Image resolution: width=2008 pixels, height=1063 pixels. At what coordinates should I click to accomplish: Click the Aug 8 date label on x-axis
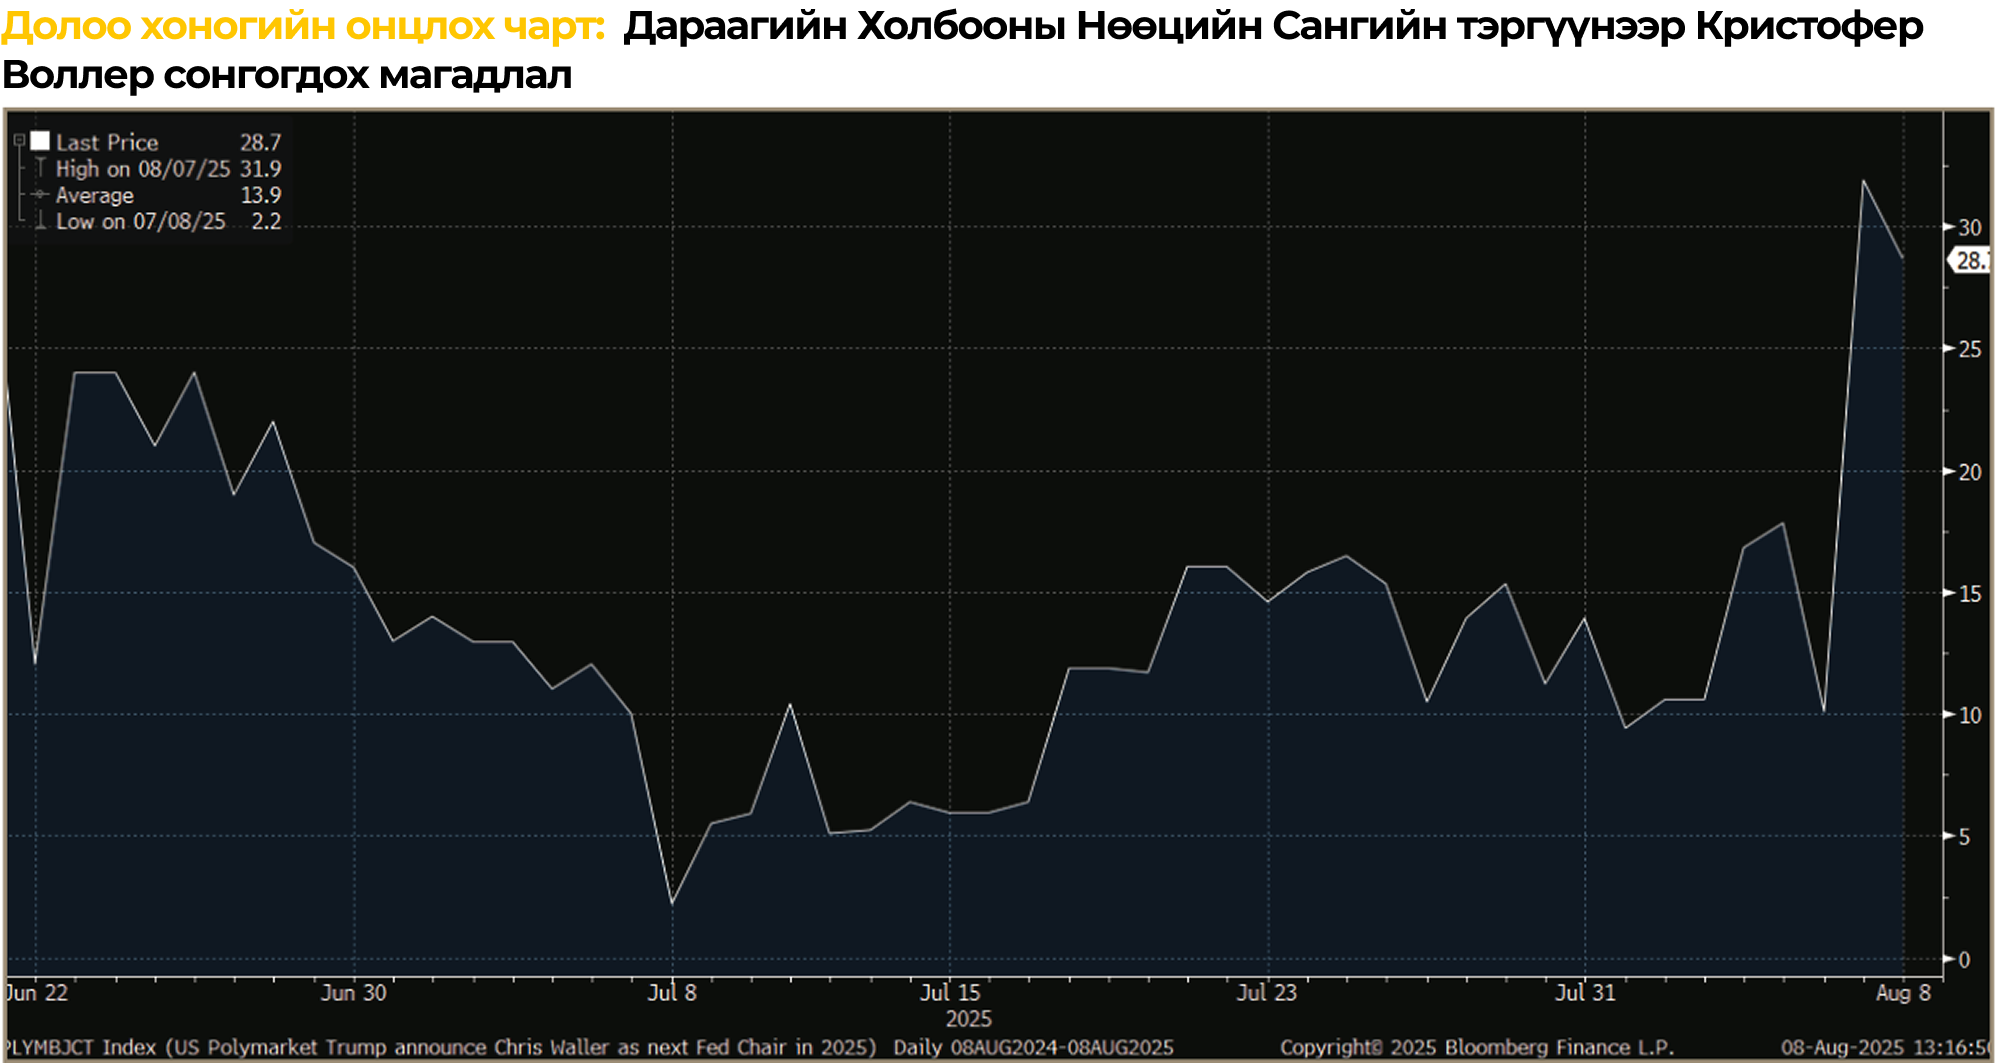pos(1903,993)
